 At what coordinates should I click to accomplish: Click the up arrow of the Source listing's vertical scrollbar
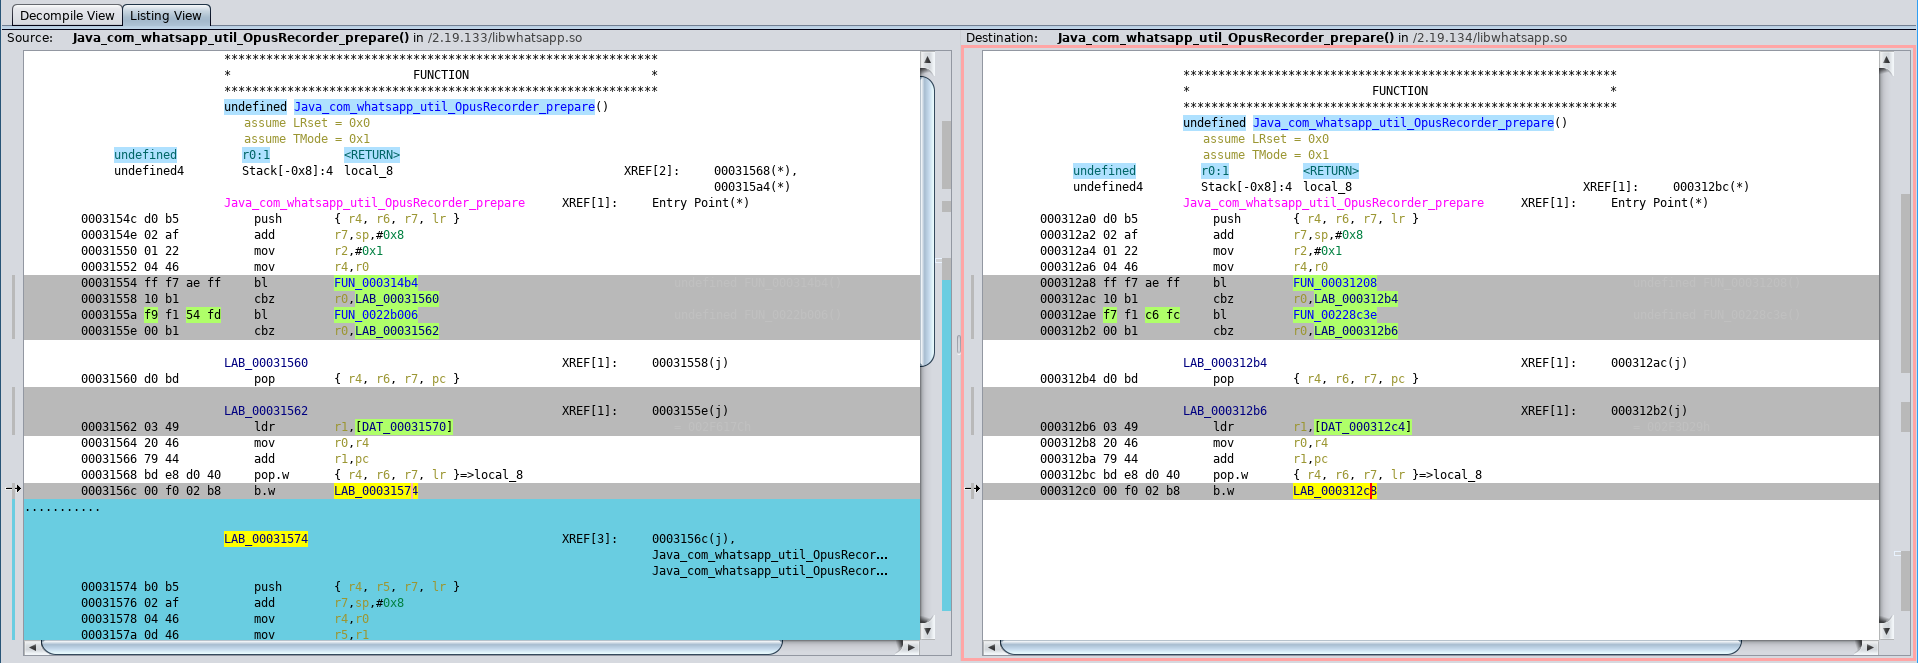[927, 60]
